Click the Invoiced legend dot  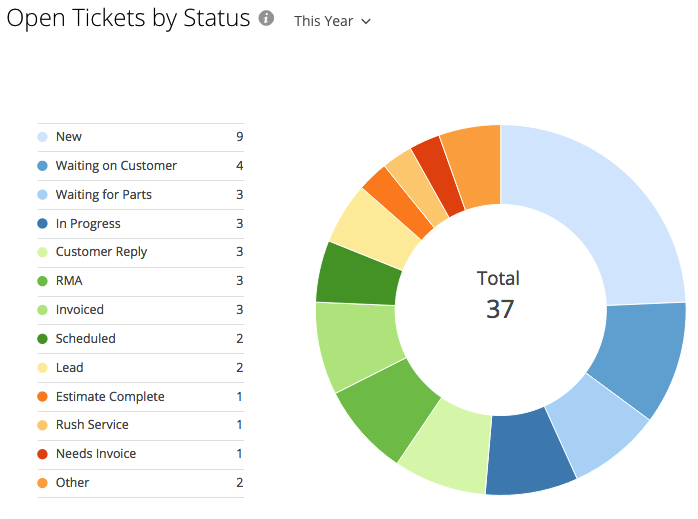click(42, 310)
